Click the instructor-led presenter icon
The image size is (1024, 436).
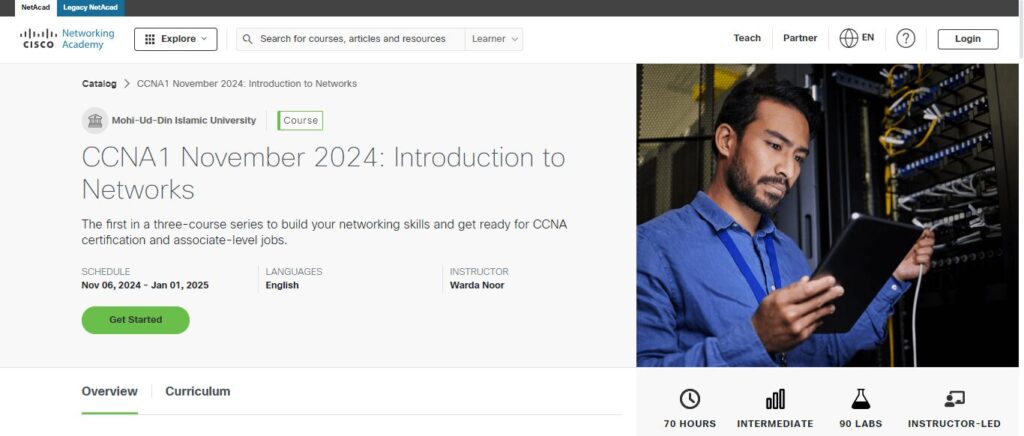pos(954,399)
